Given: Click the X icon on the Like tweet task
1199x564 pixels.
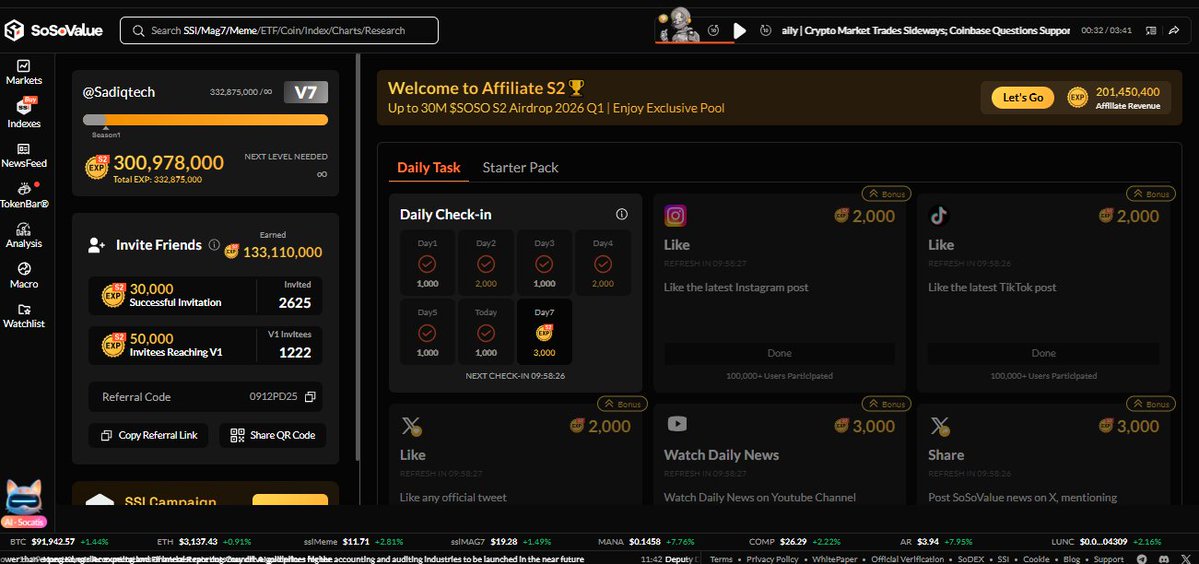Looking at the screenshot, I should click(411, 426).
